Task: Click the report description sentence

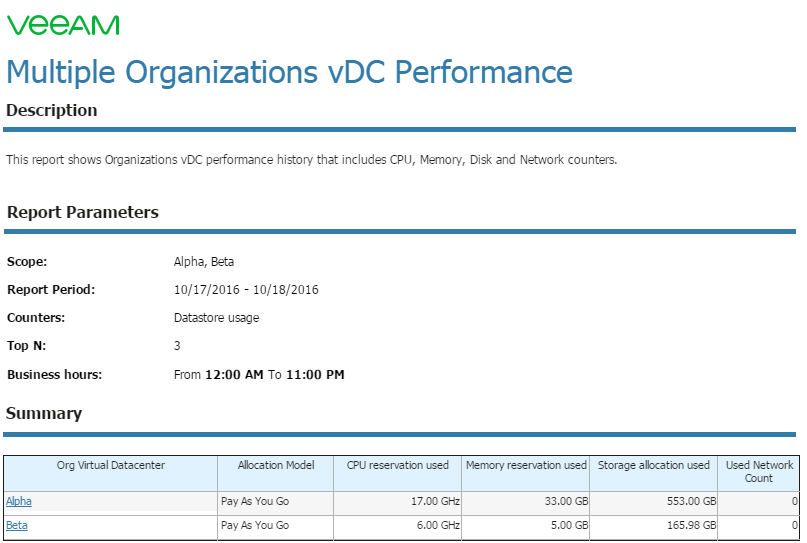Action: [311, 160]
